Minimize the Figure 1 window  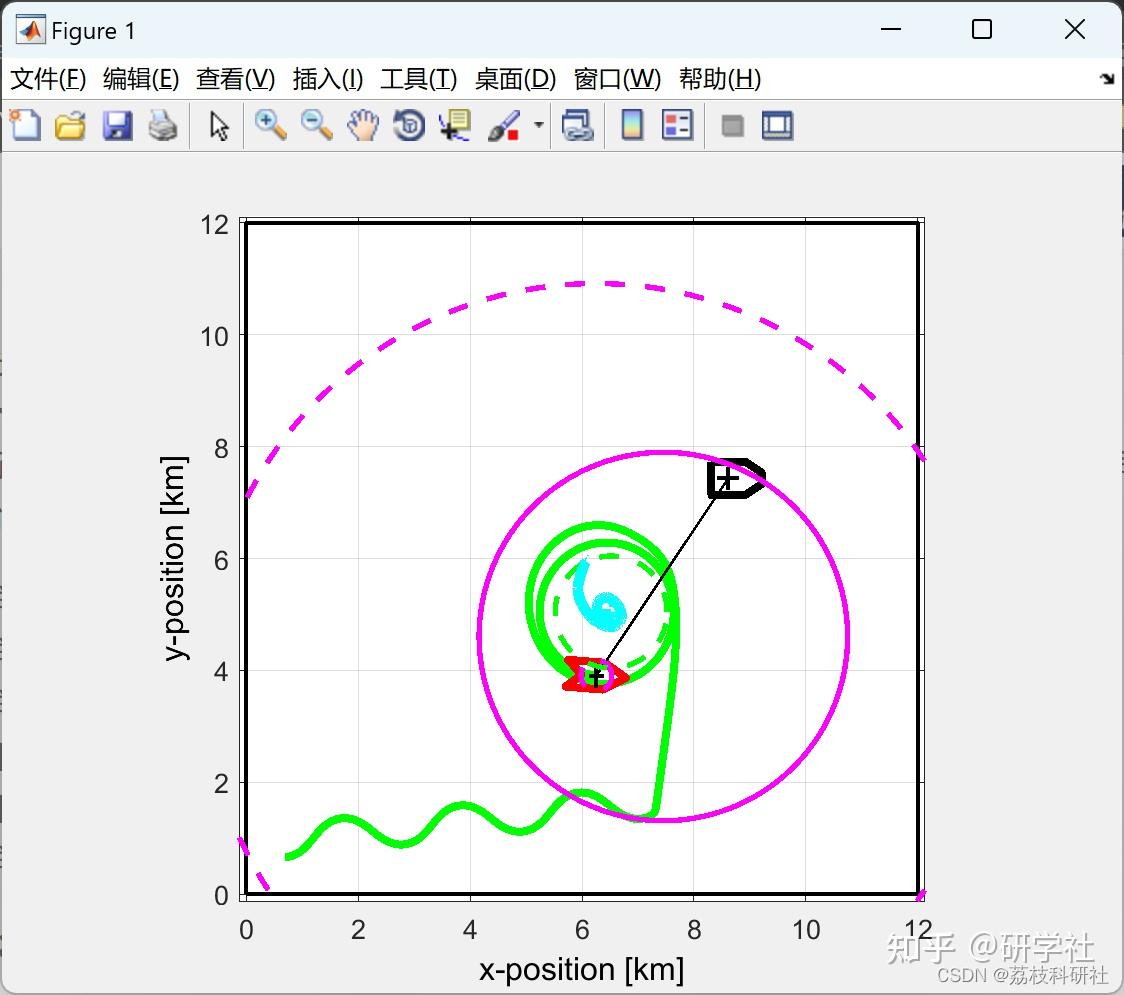(890, 29)
